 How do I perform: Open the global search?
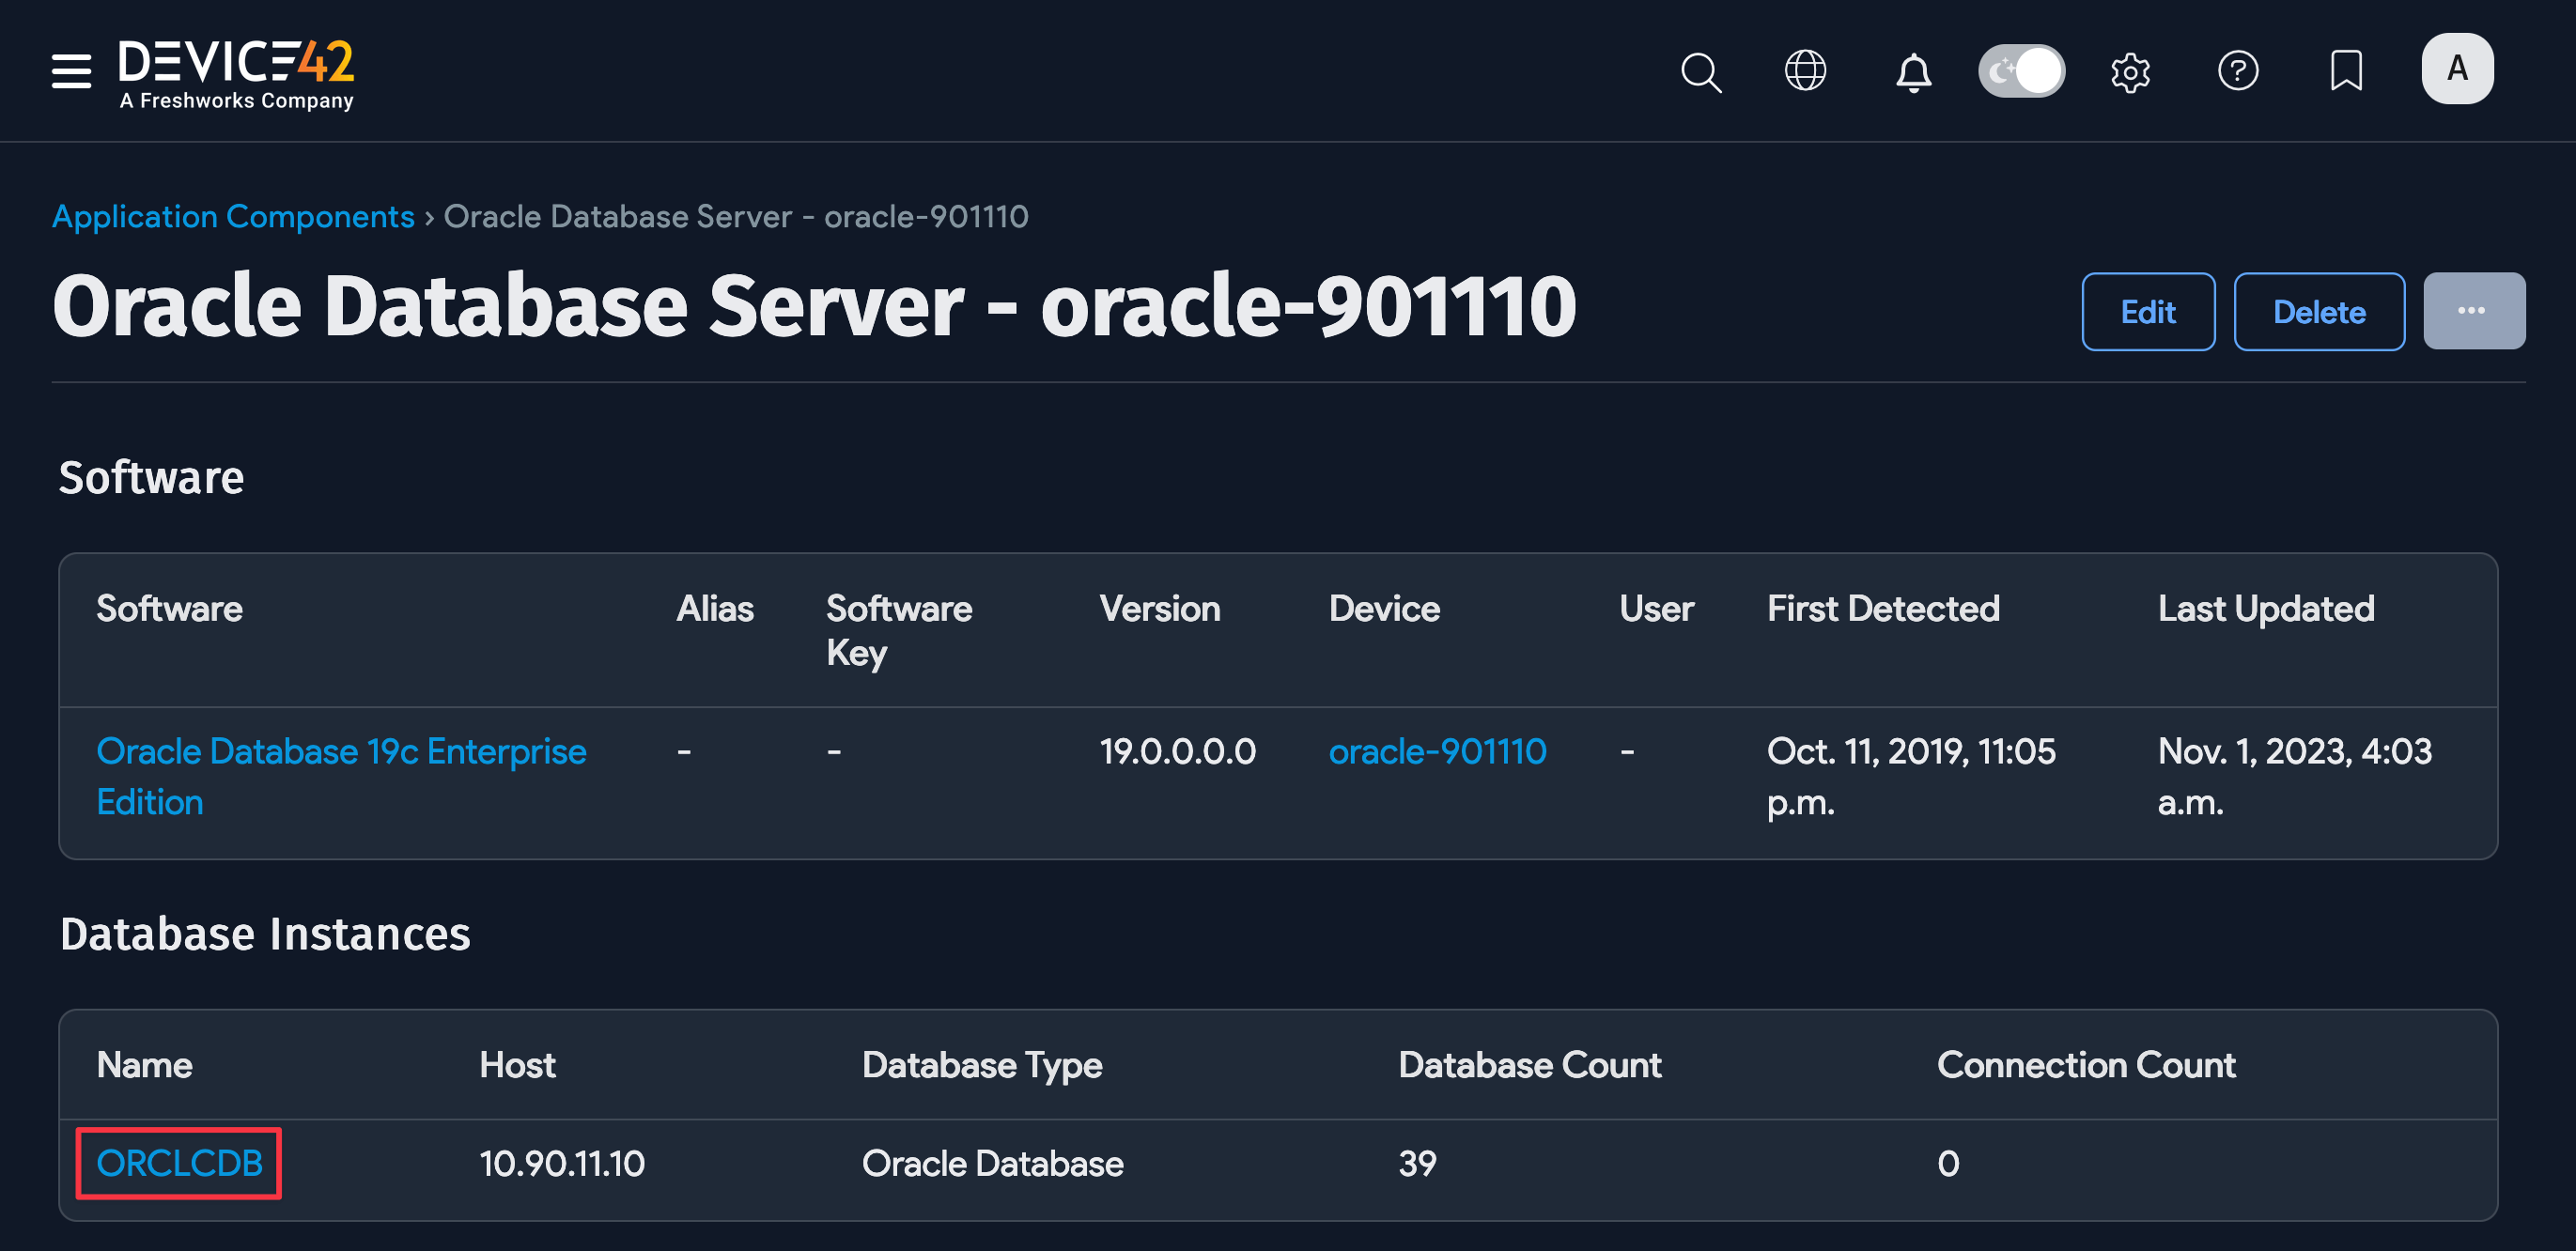[x=1700, y=72]
